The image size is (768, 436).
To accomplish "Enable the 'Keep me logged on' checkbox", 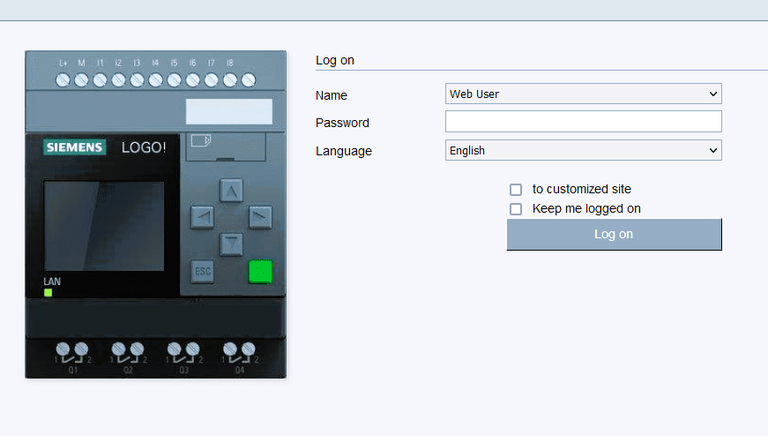I will [x=515, y=209].
